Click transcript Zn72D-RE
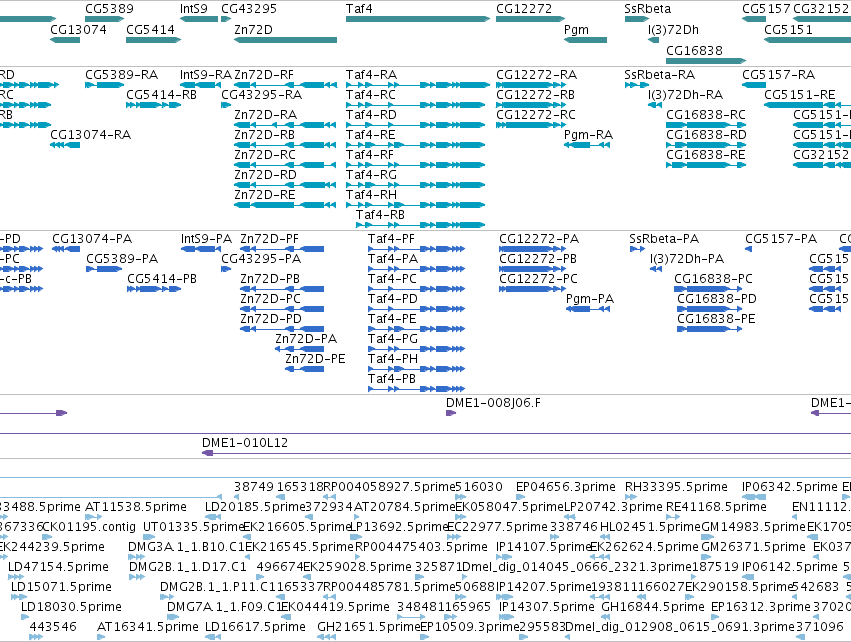 (285, 205)
